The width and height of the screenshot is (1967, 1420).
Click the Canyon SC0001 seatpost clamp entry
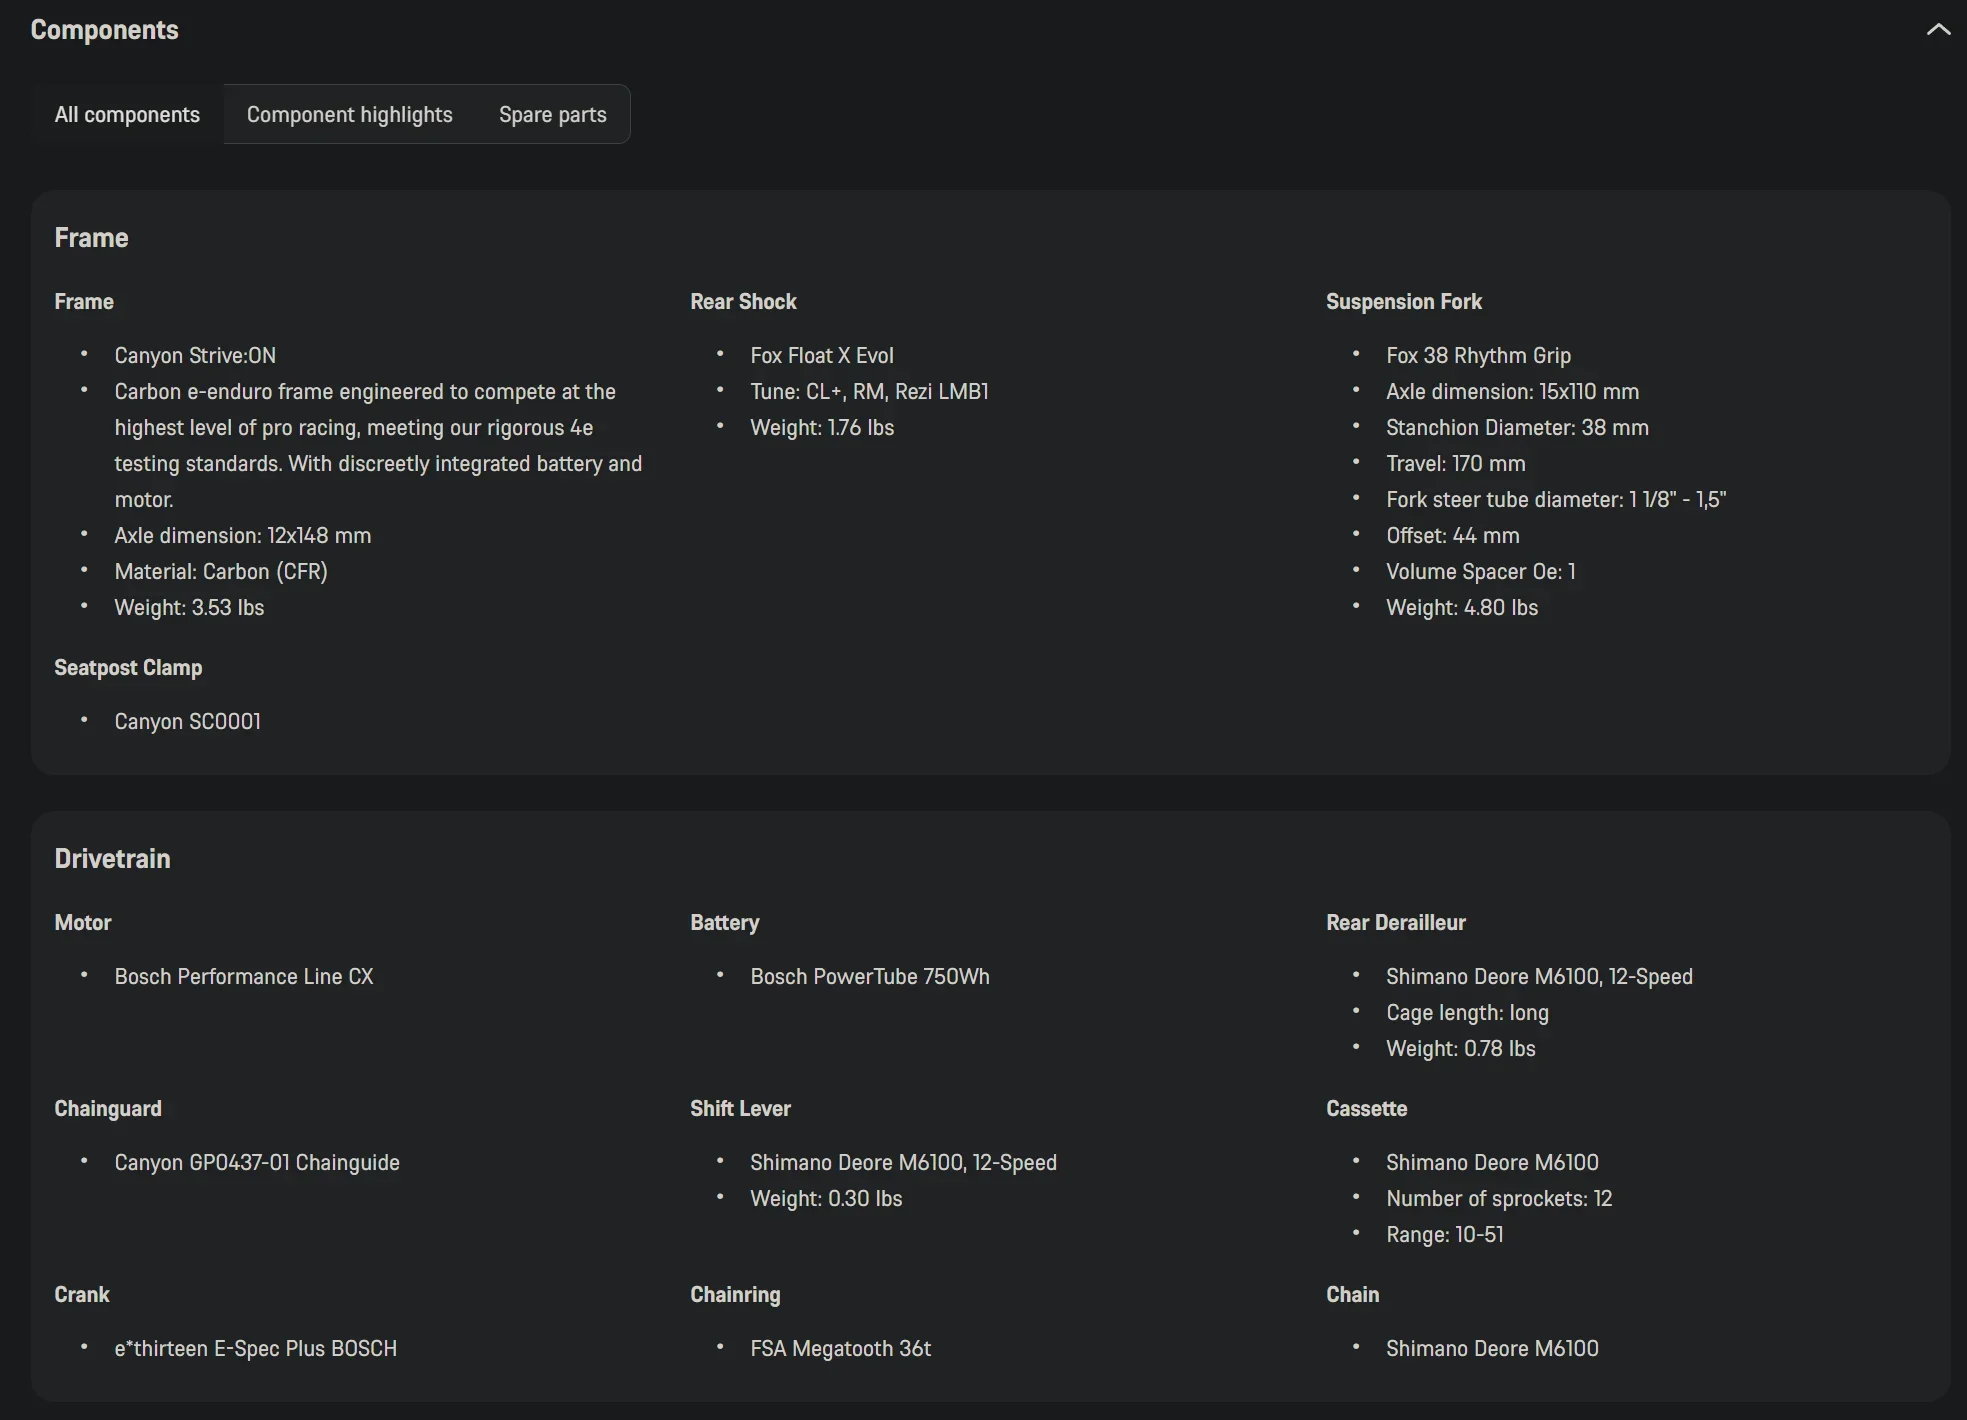coord(188,722)
